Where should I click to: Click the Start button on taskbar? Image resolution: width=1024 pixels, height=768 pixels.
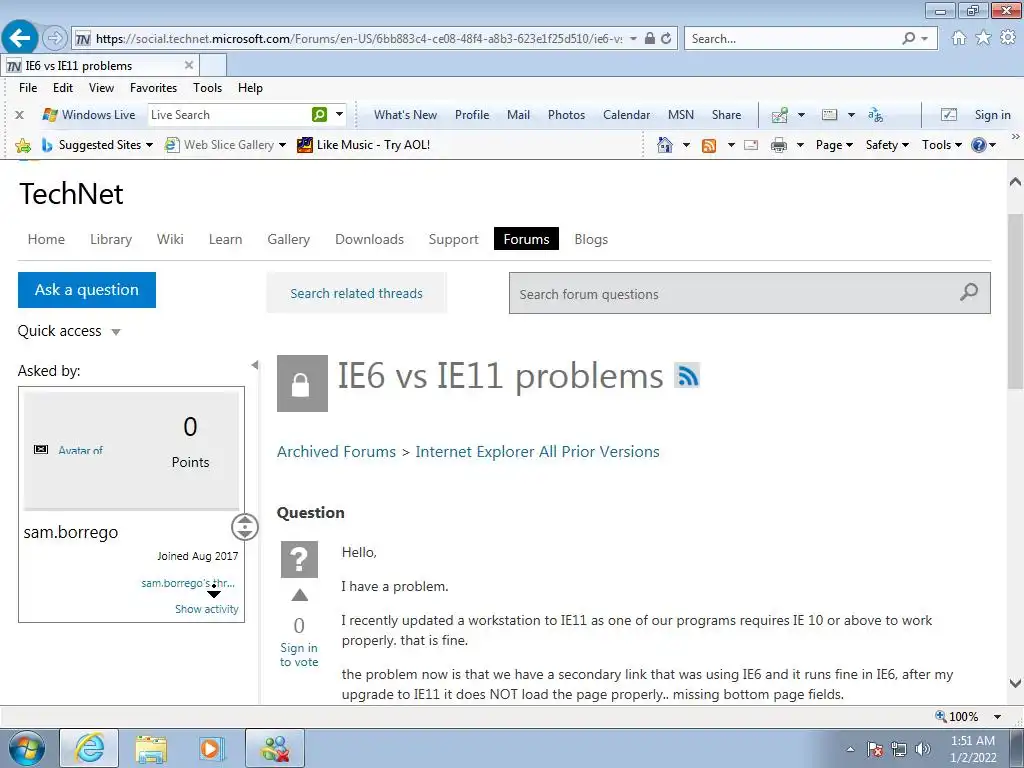pos(27,748)
